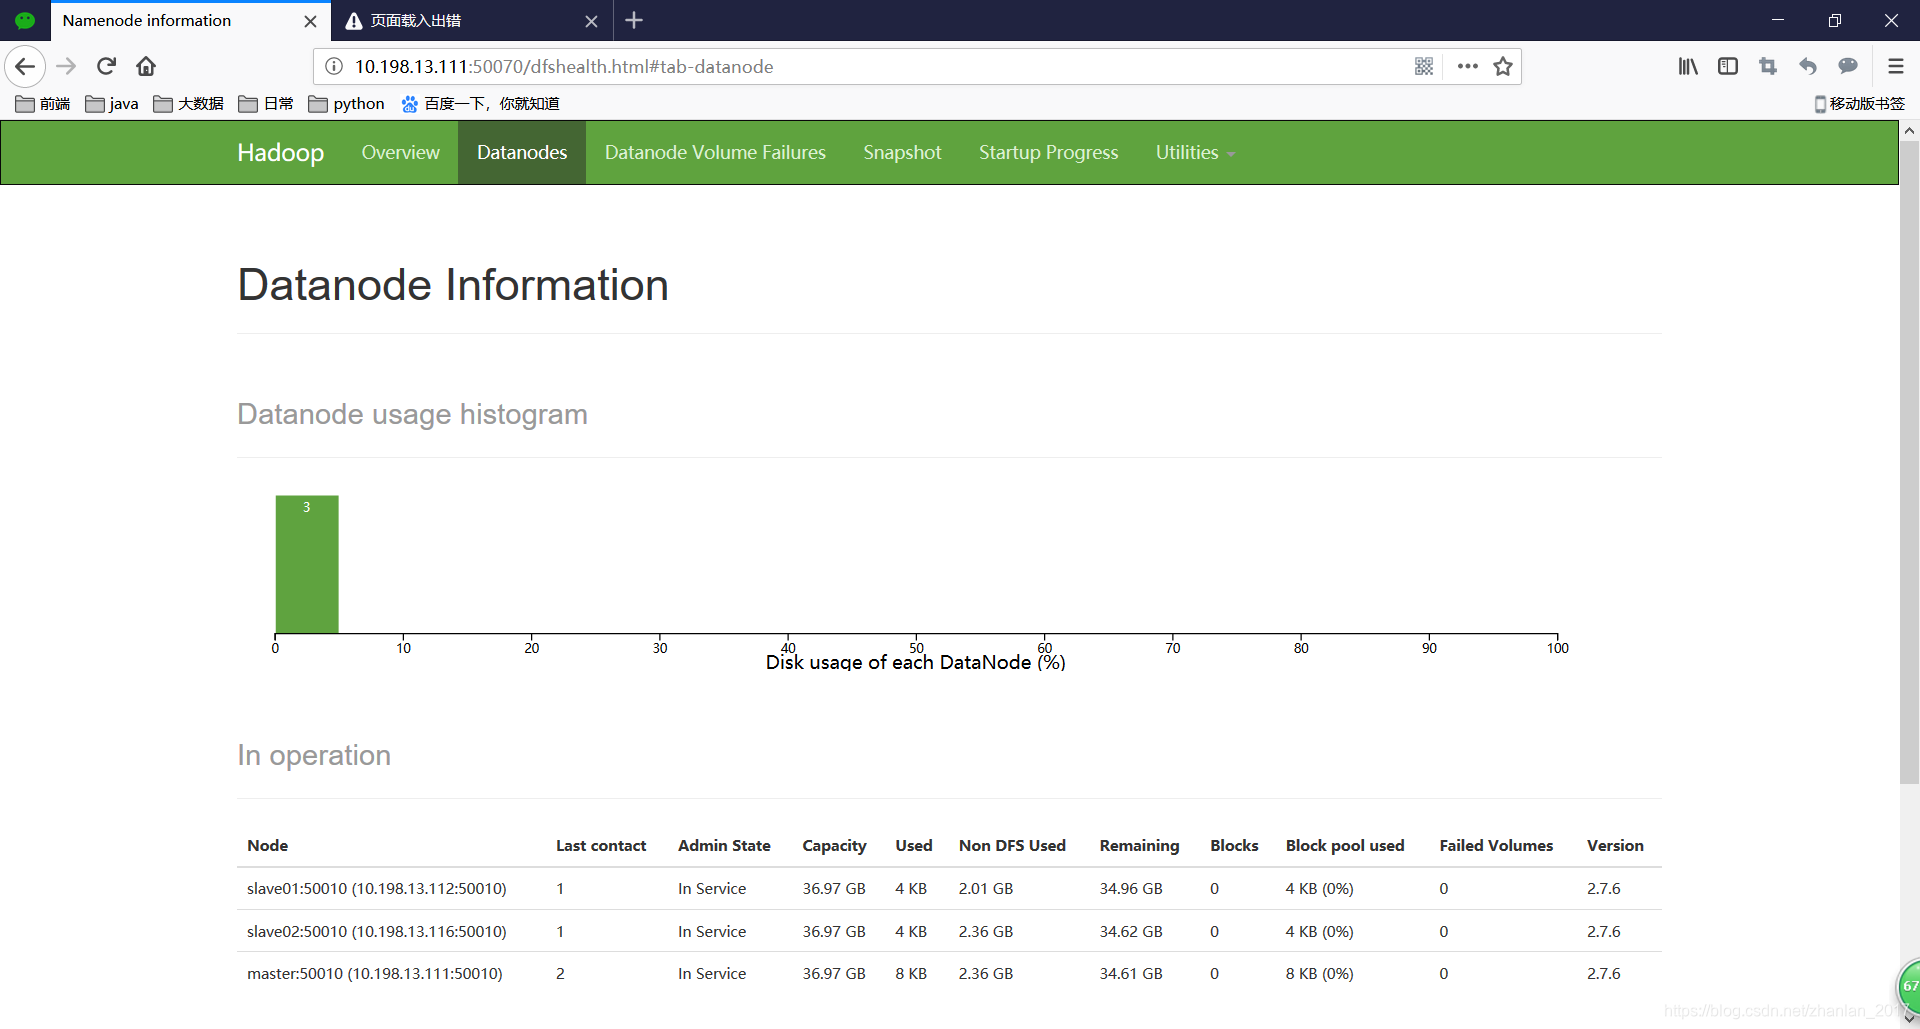Image resolution: width=1920 pixels, height=1029 pixels.
Task: Select the slave01:50010 node row
Action: click(x=949, y=889)
